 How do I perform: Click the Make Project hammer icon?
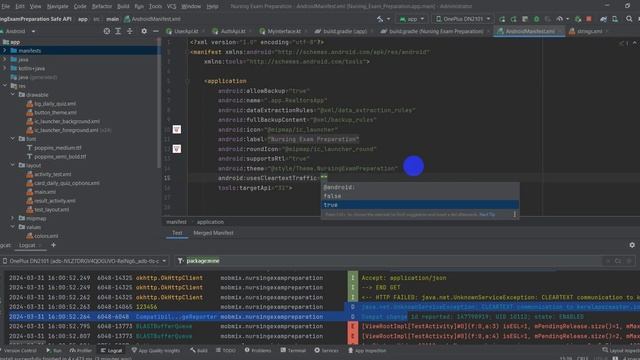click(x=380, y=19)
